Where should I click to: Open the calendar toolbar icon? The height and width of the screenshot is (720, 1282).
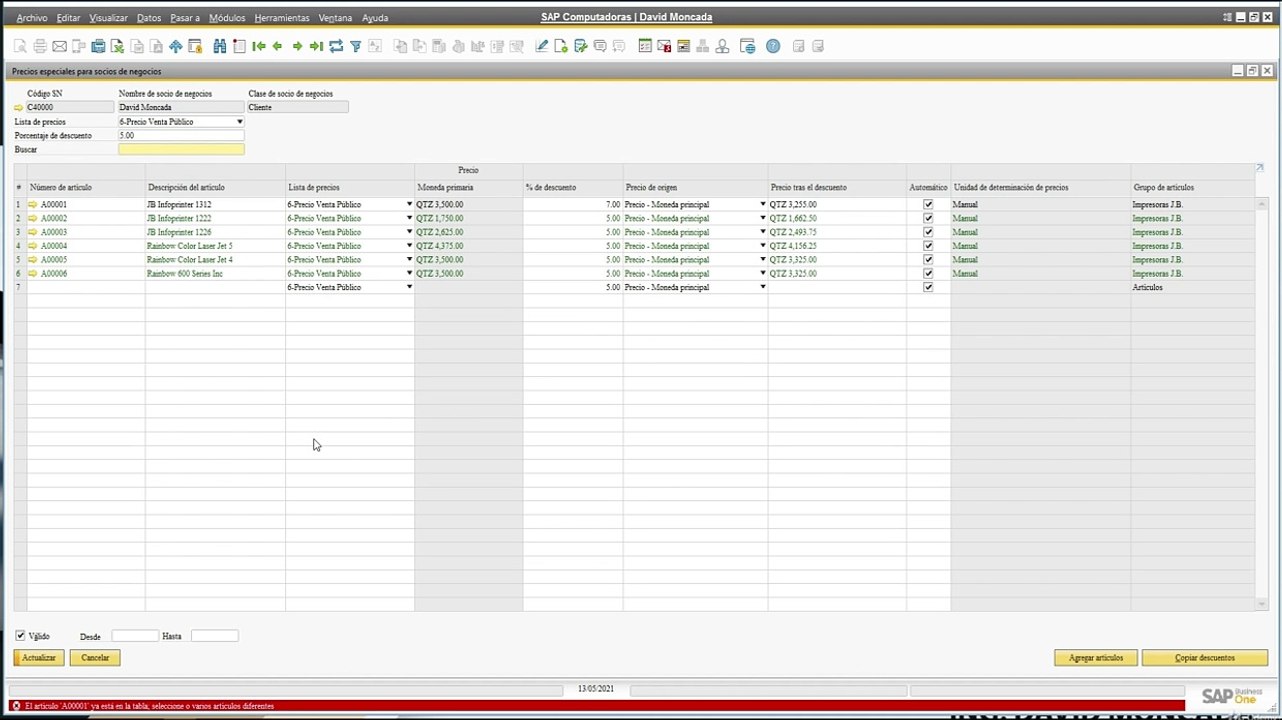pos(645,46)
